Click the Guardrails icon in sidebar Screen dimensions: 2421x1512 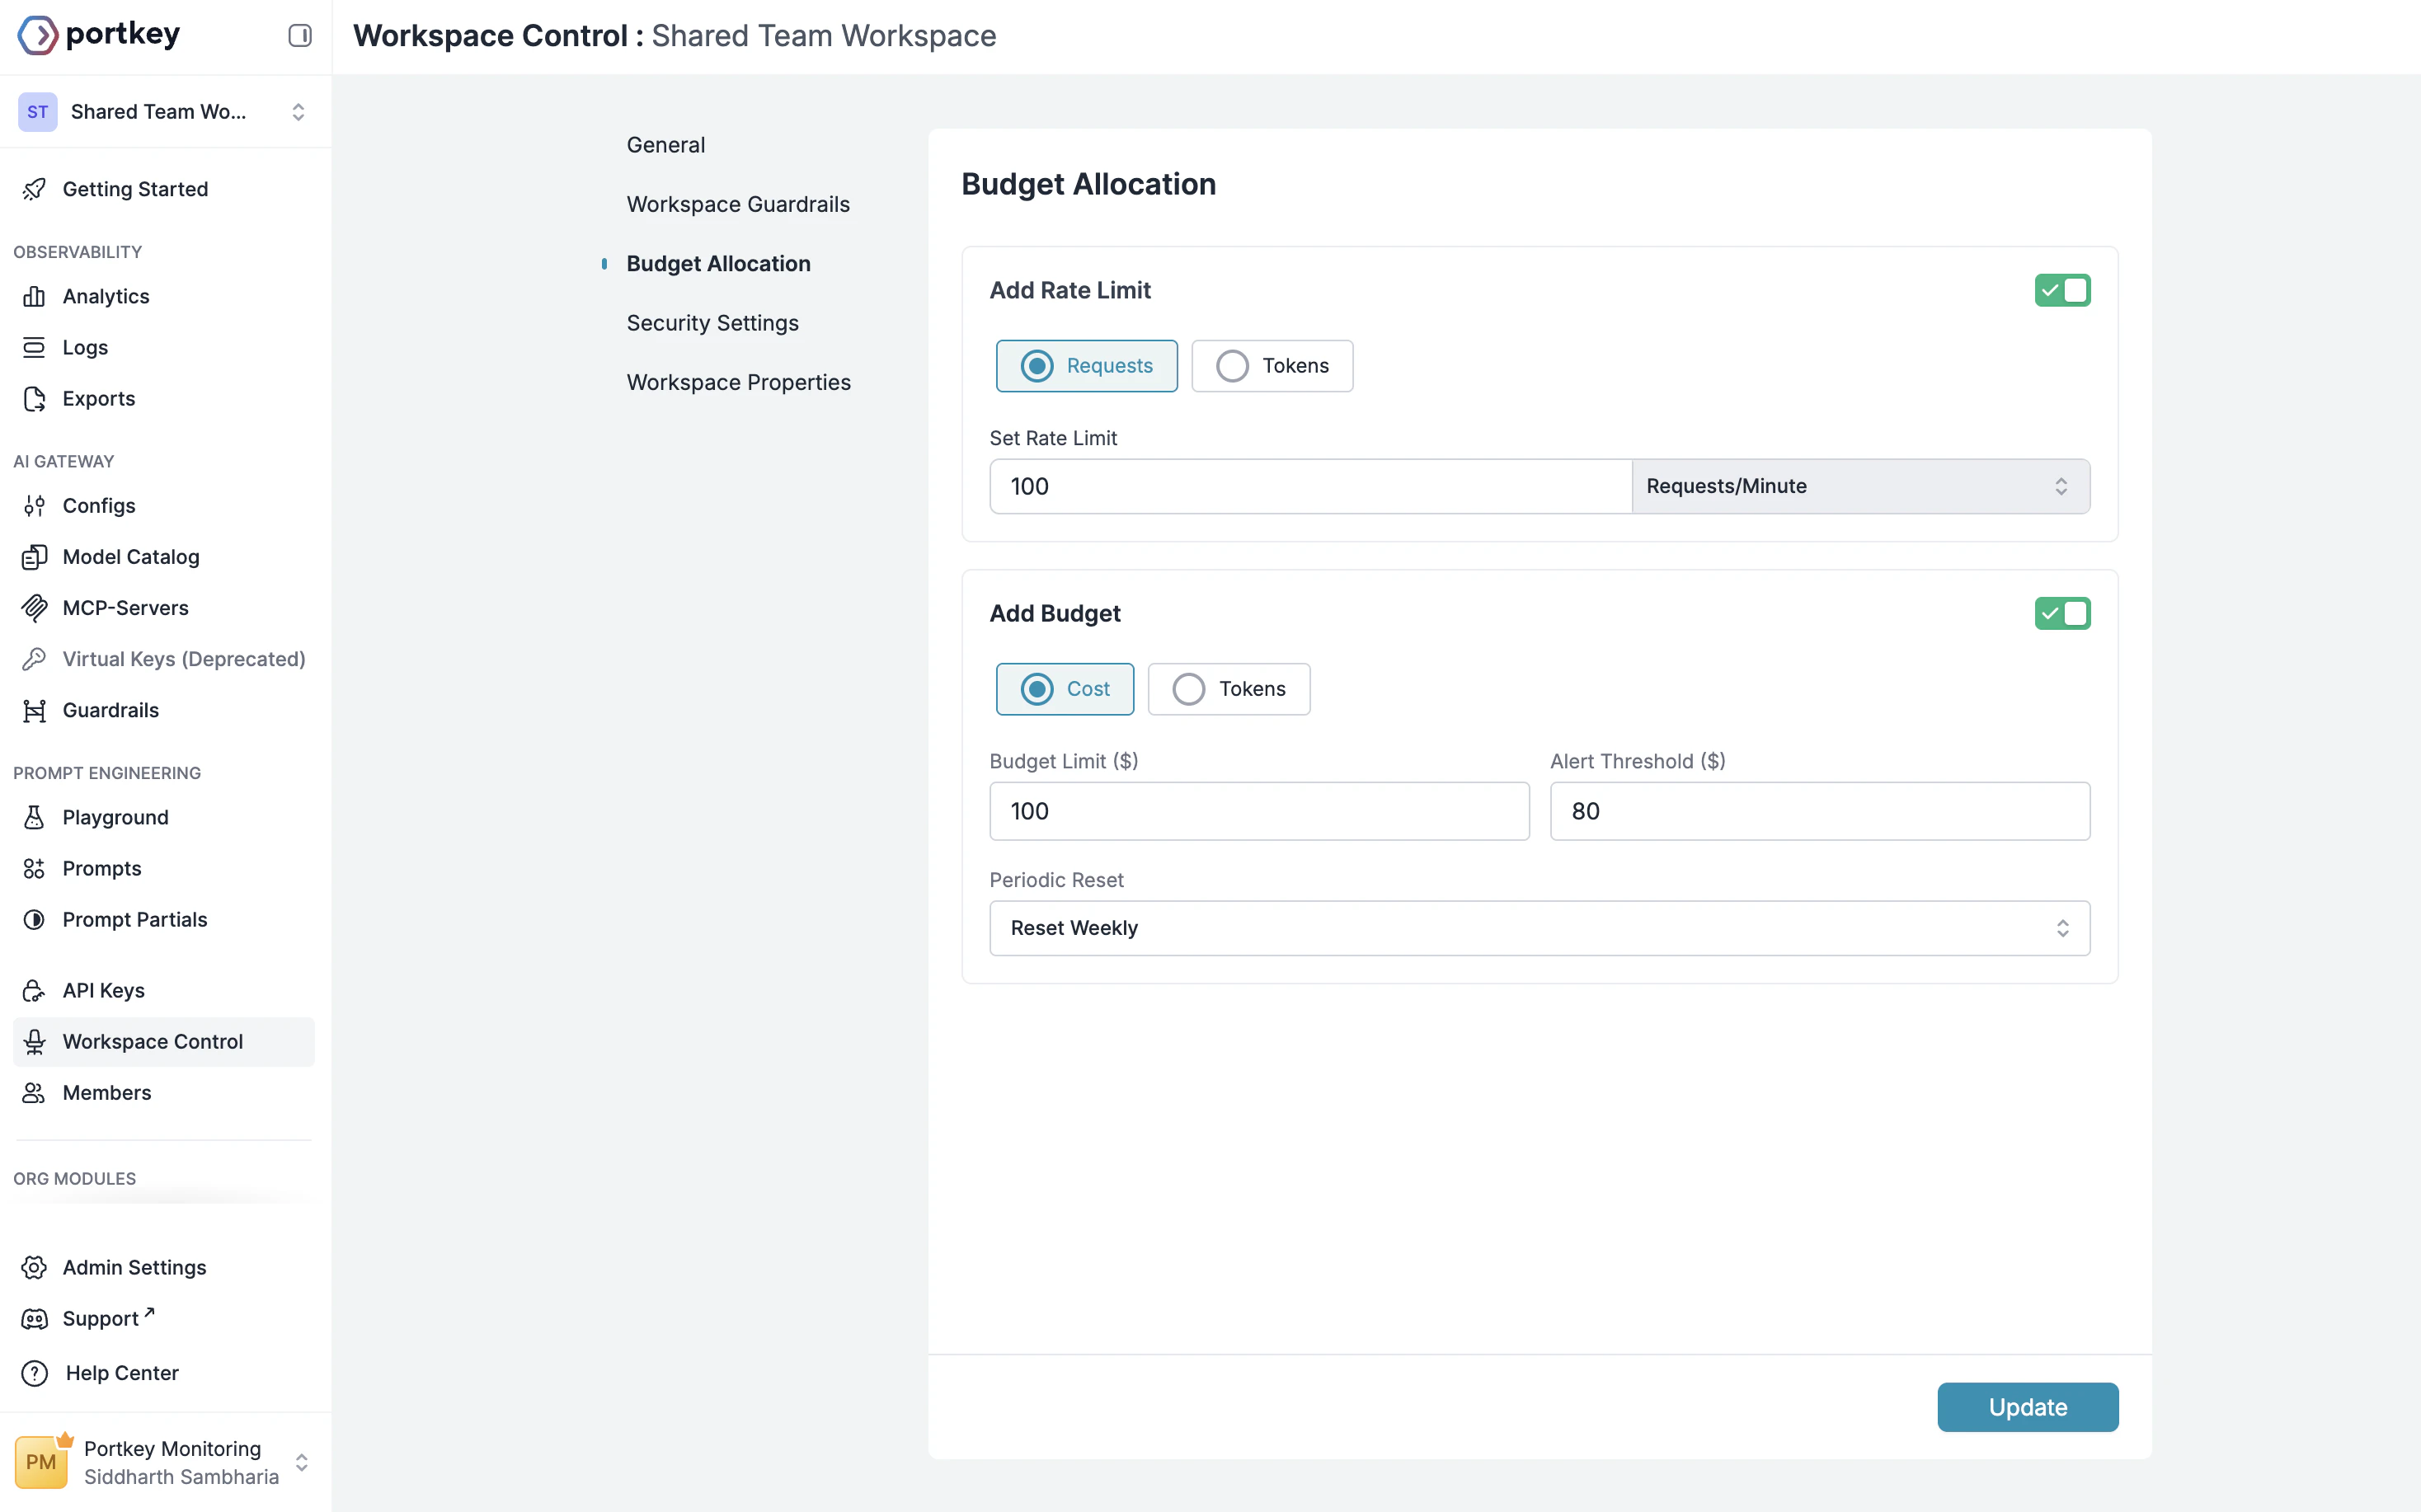click(34, 710)
